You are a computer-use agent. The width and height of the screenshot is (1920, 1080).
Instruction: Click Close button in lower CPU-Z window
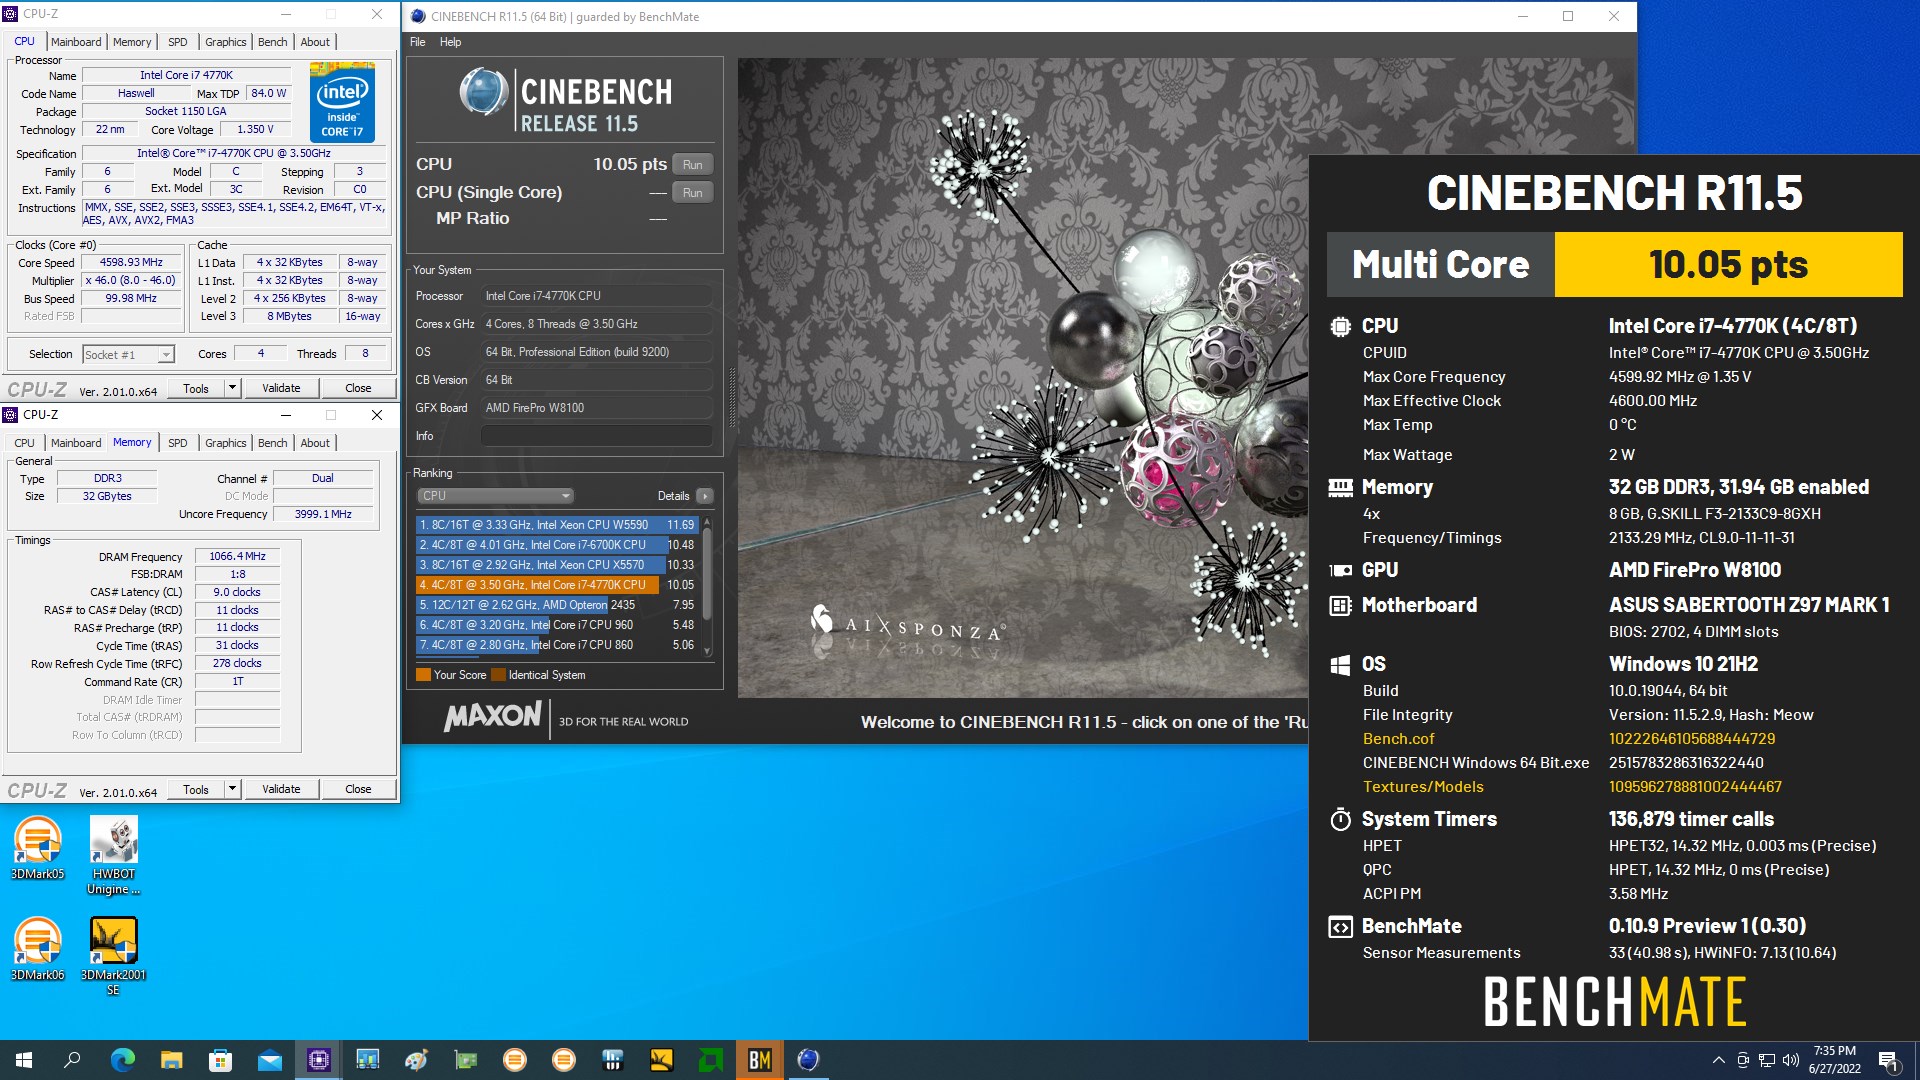tap(358, 789)
